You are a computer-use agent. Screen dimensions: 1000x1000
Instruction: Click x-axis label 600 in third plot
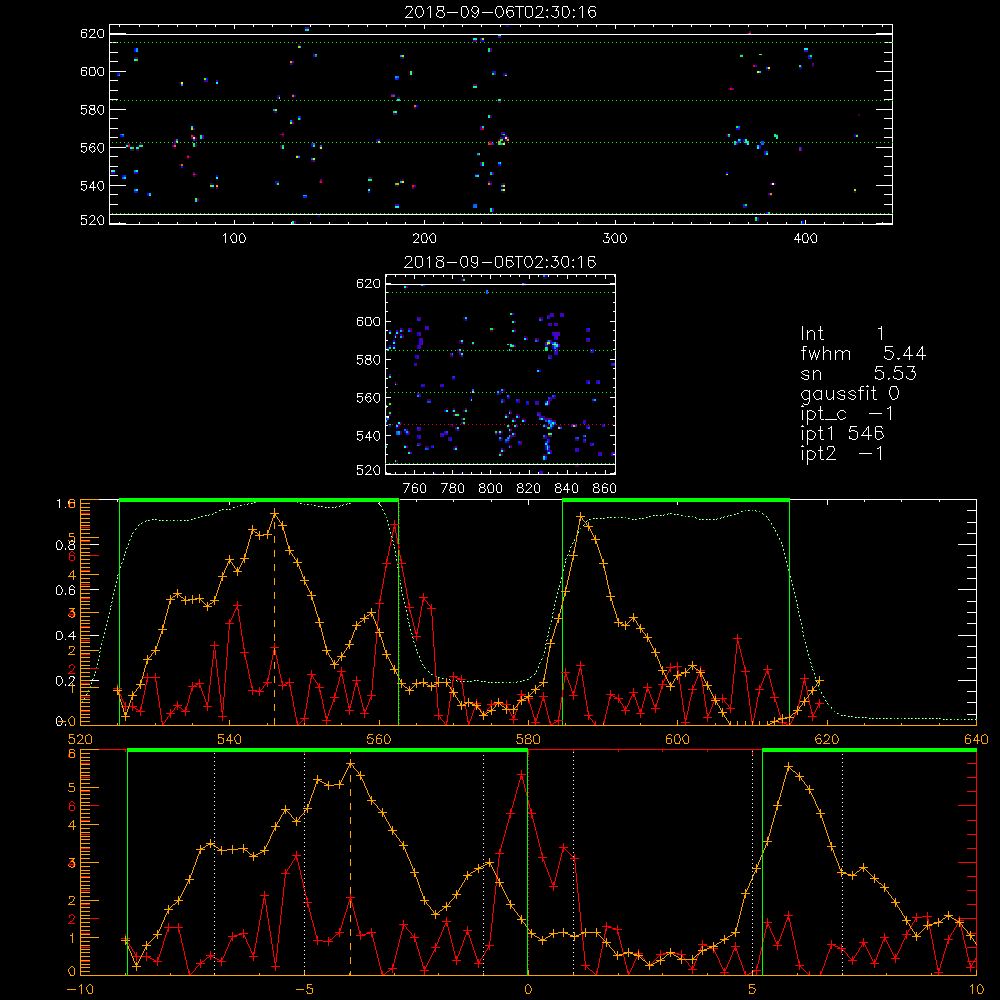677,739
